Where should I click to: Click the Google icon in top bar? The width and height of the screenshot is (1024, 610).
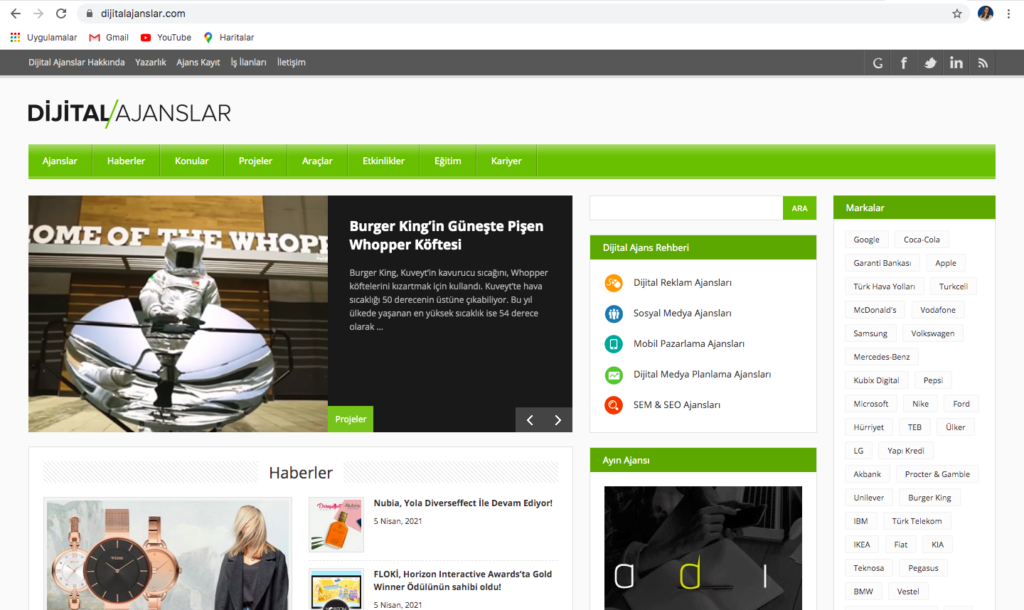(x=878, y=63)
